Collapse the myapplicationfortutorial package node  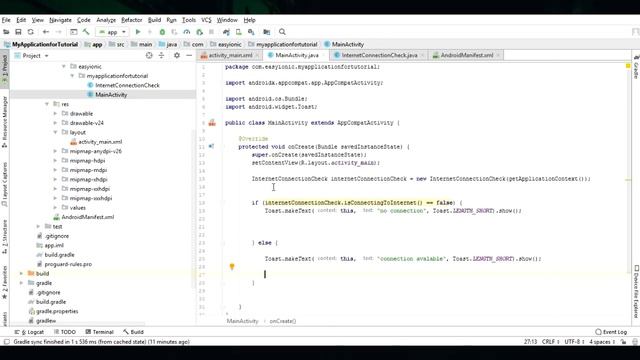pos(72,76)
